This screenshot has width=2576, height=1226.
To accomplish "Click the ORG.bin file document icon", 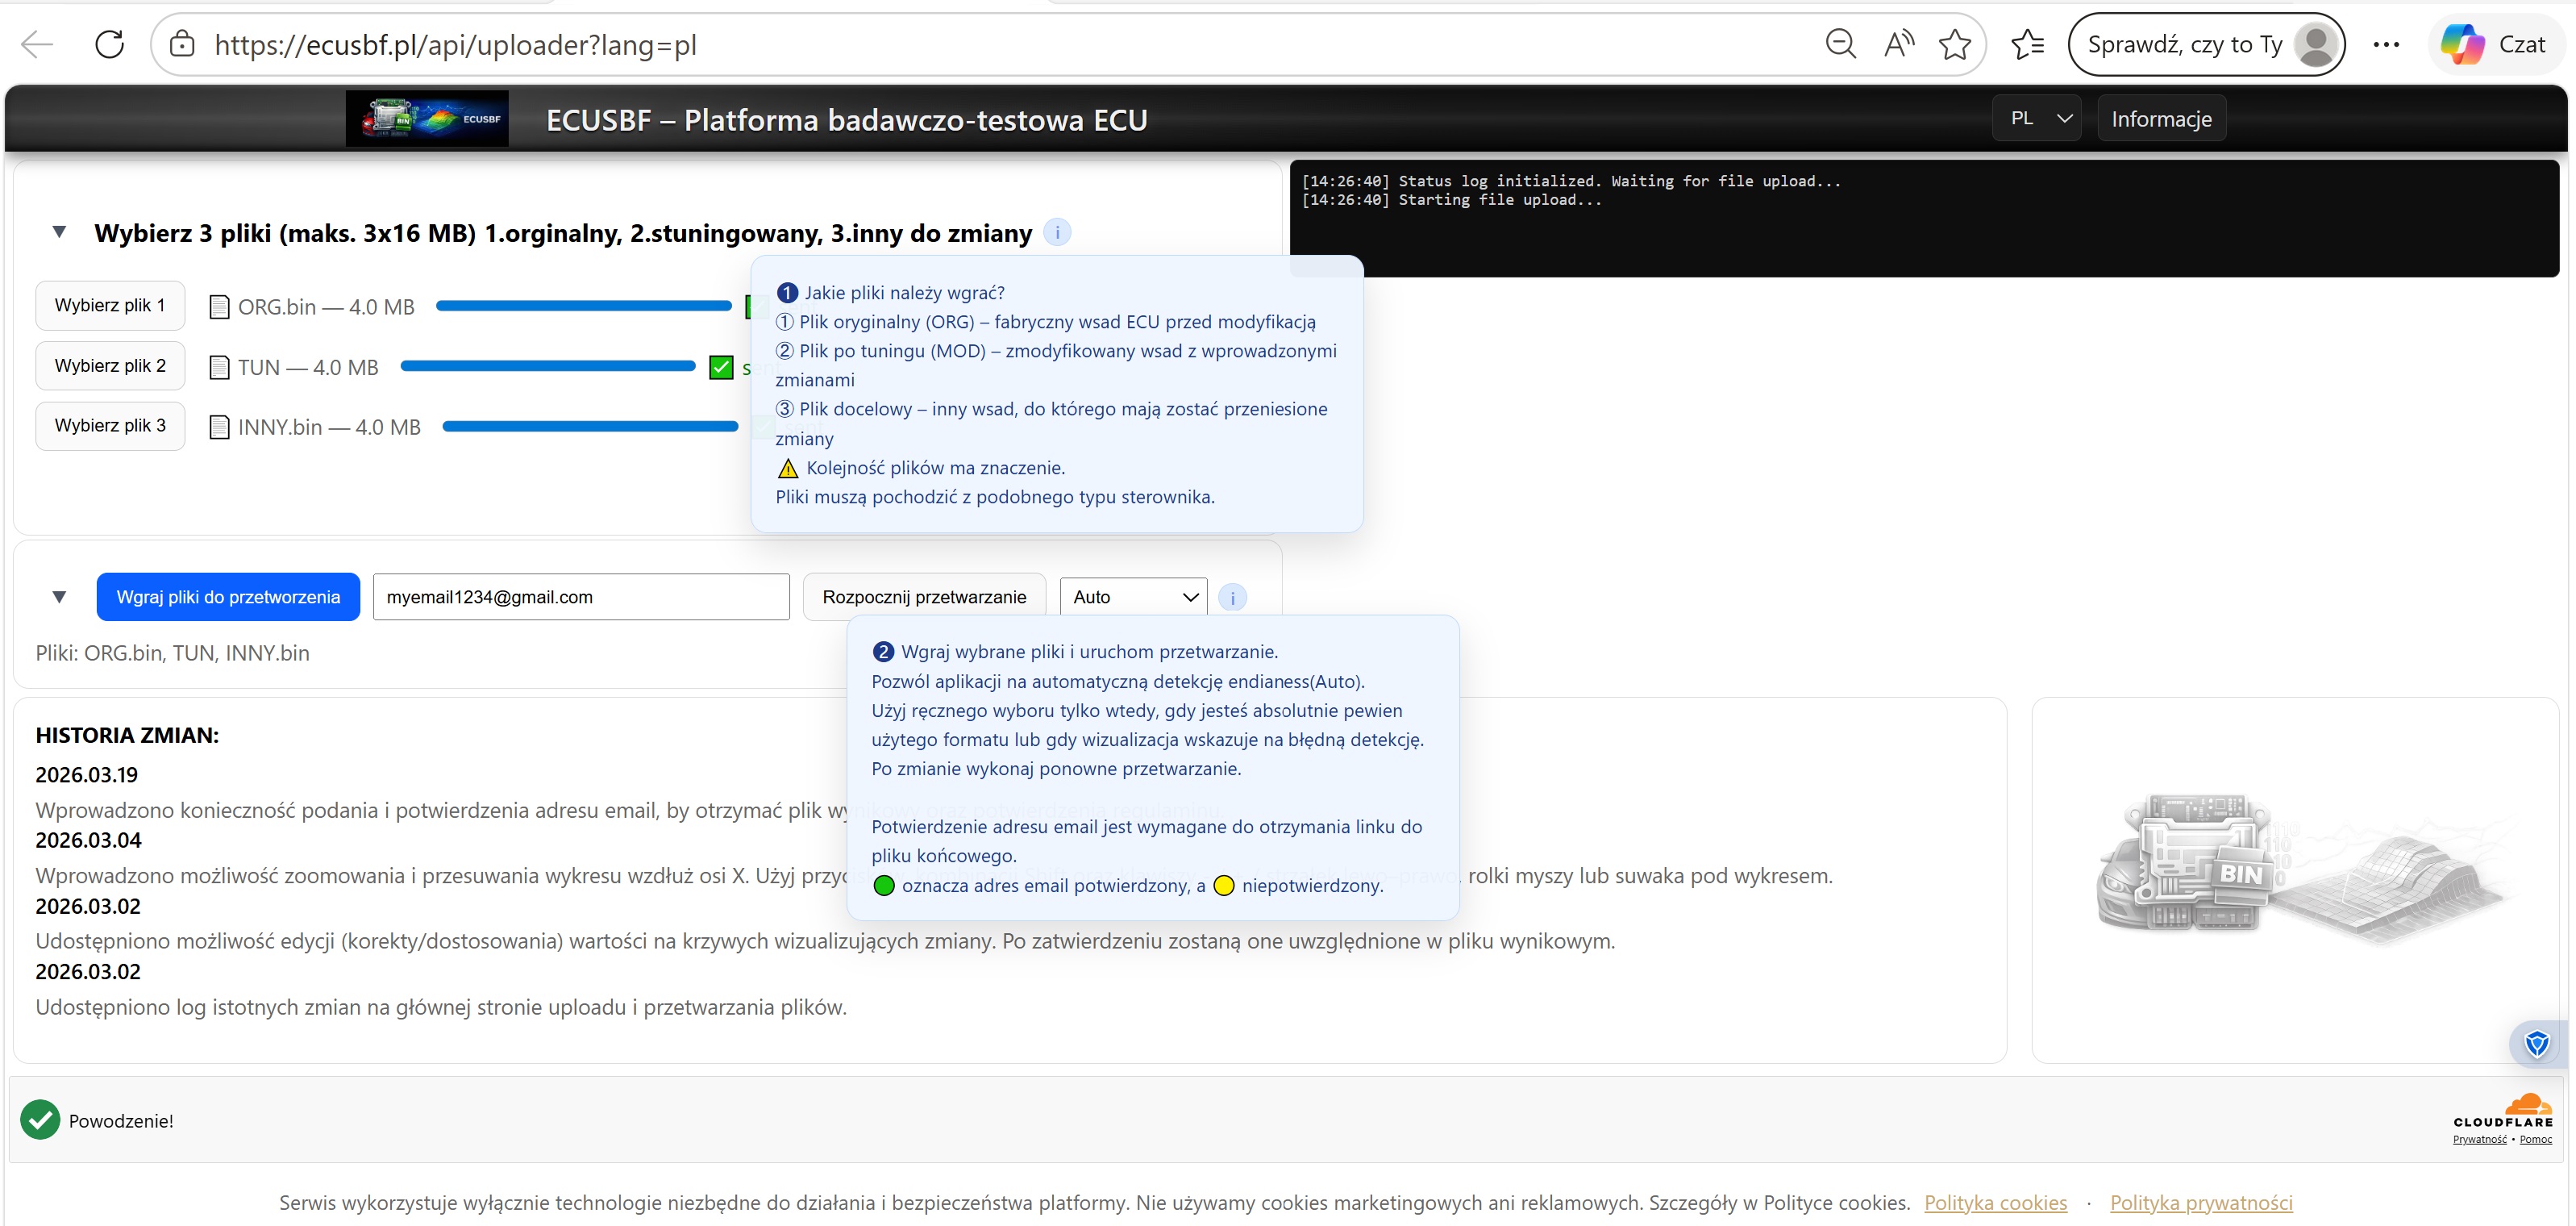I will [219, 307].
